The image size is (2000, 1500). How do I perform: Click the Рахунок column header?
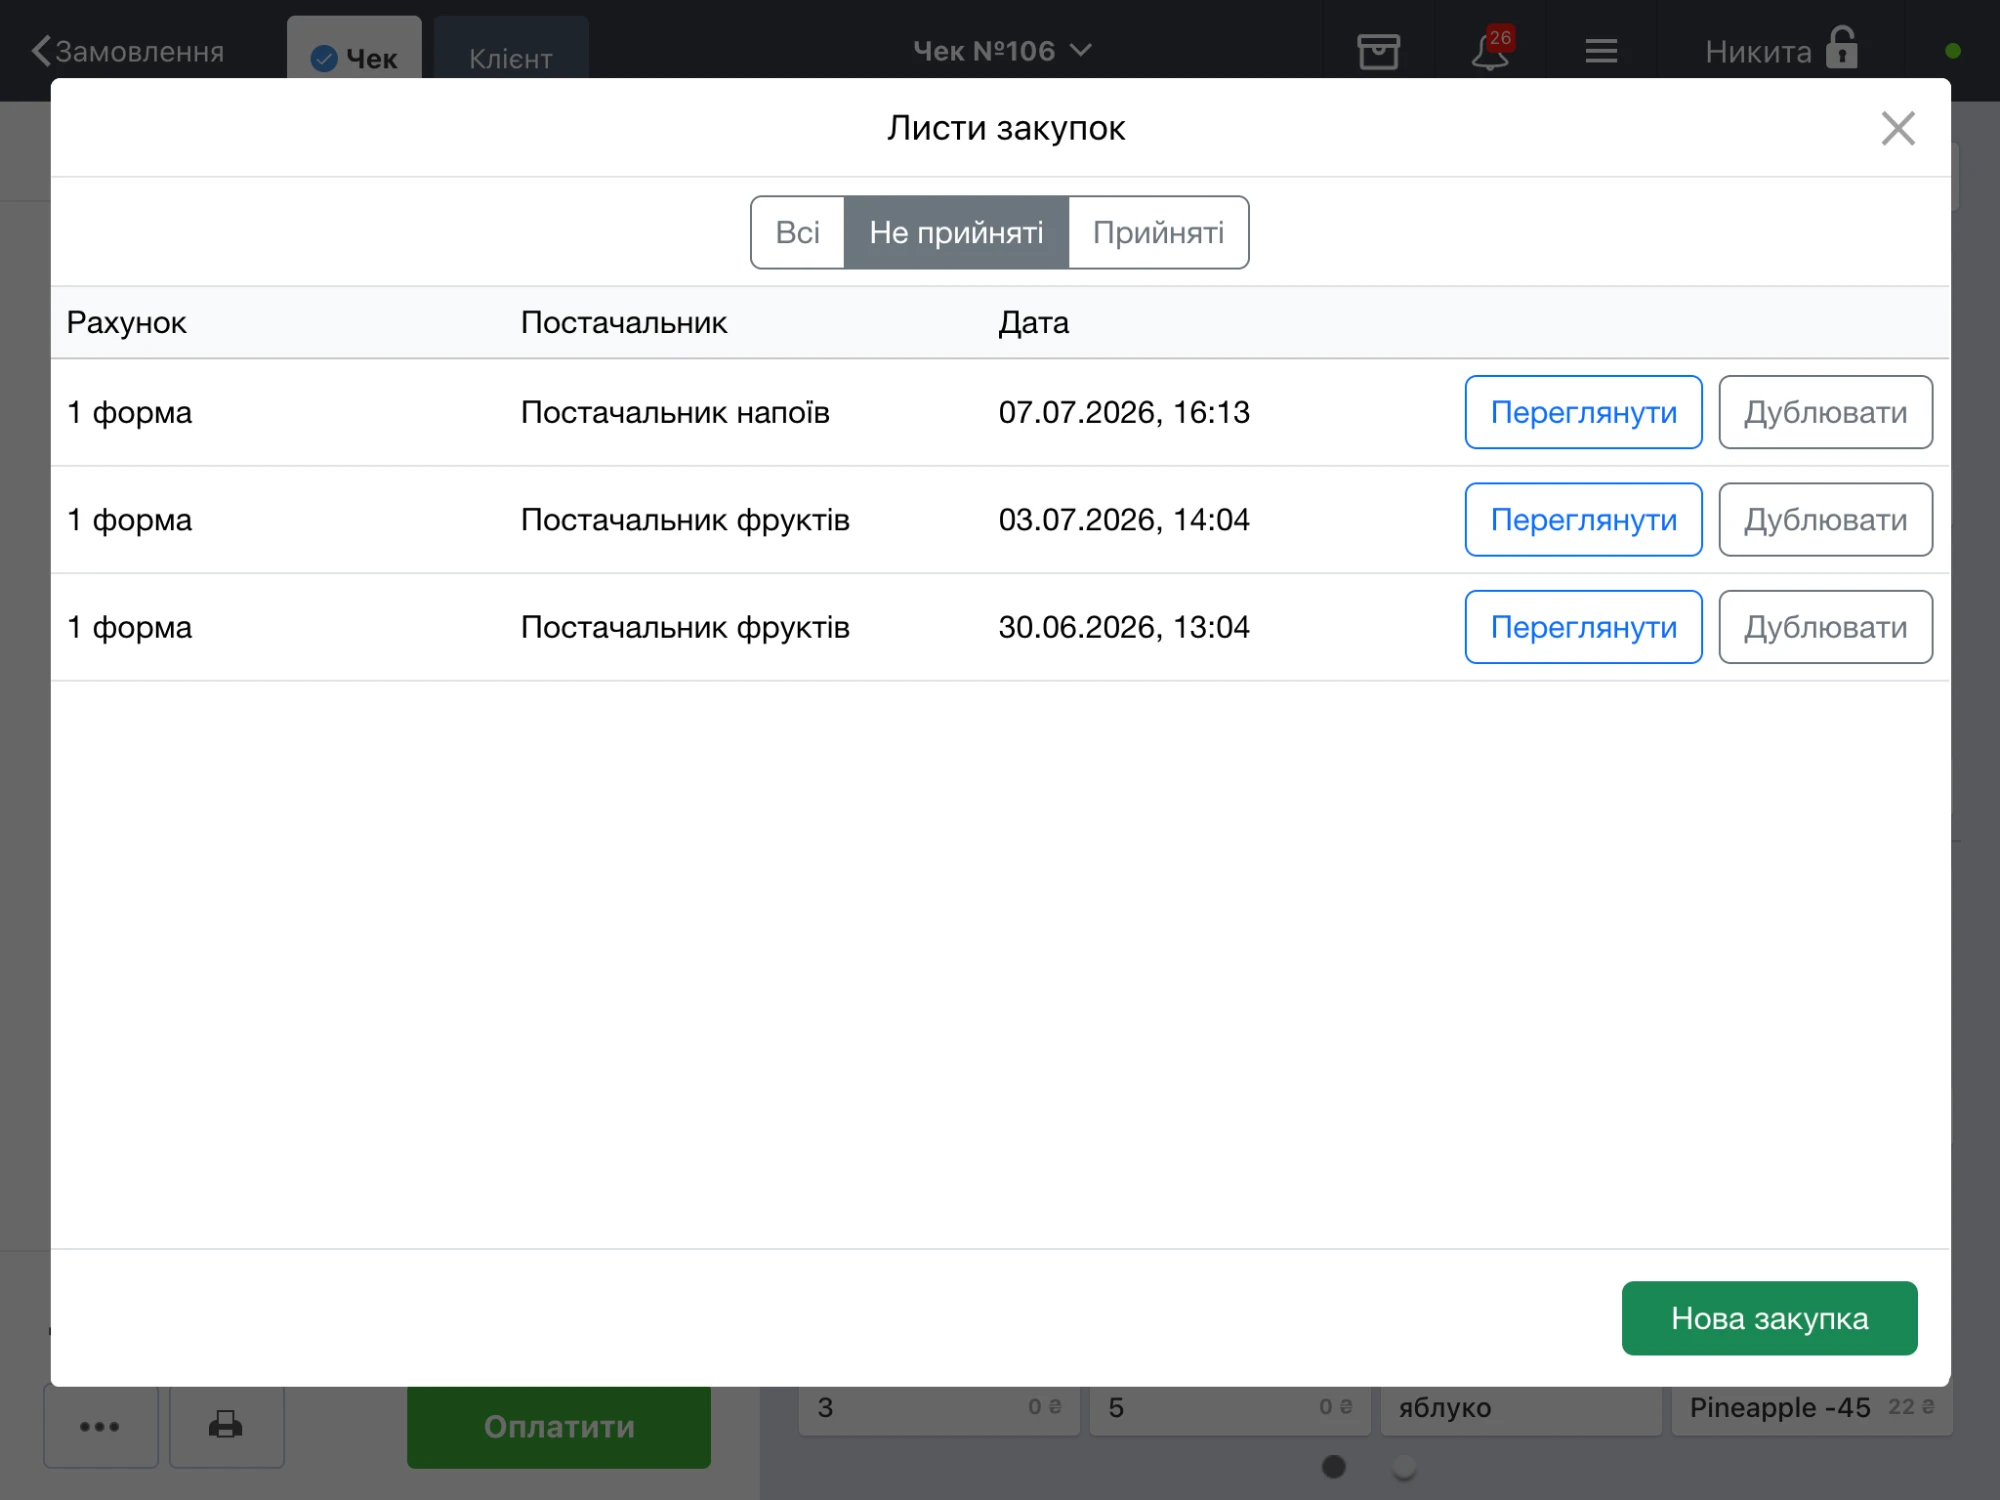[126, 323]
